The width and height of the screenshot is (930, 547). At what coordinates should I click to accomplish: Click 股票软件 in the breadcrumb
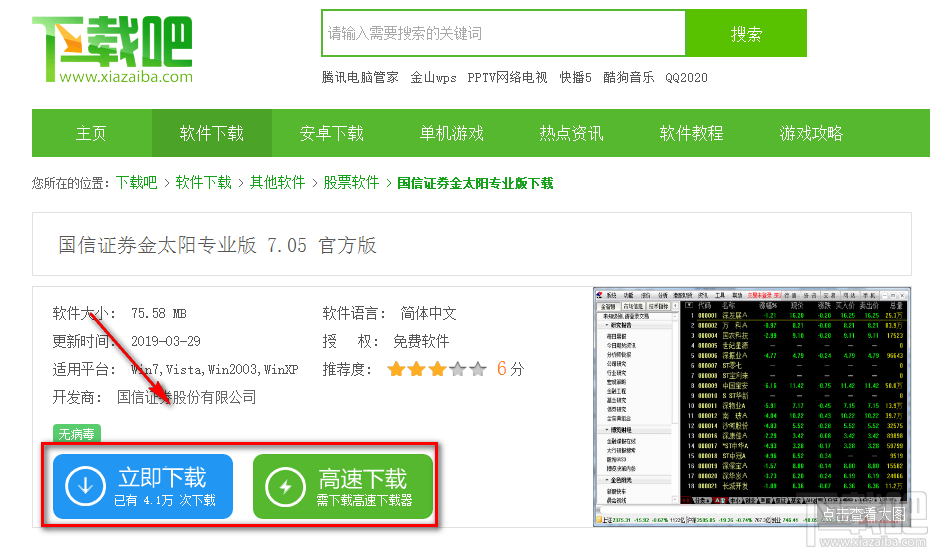coord(351,183)
